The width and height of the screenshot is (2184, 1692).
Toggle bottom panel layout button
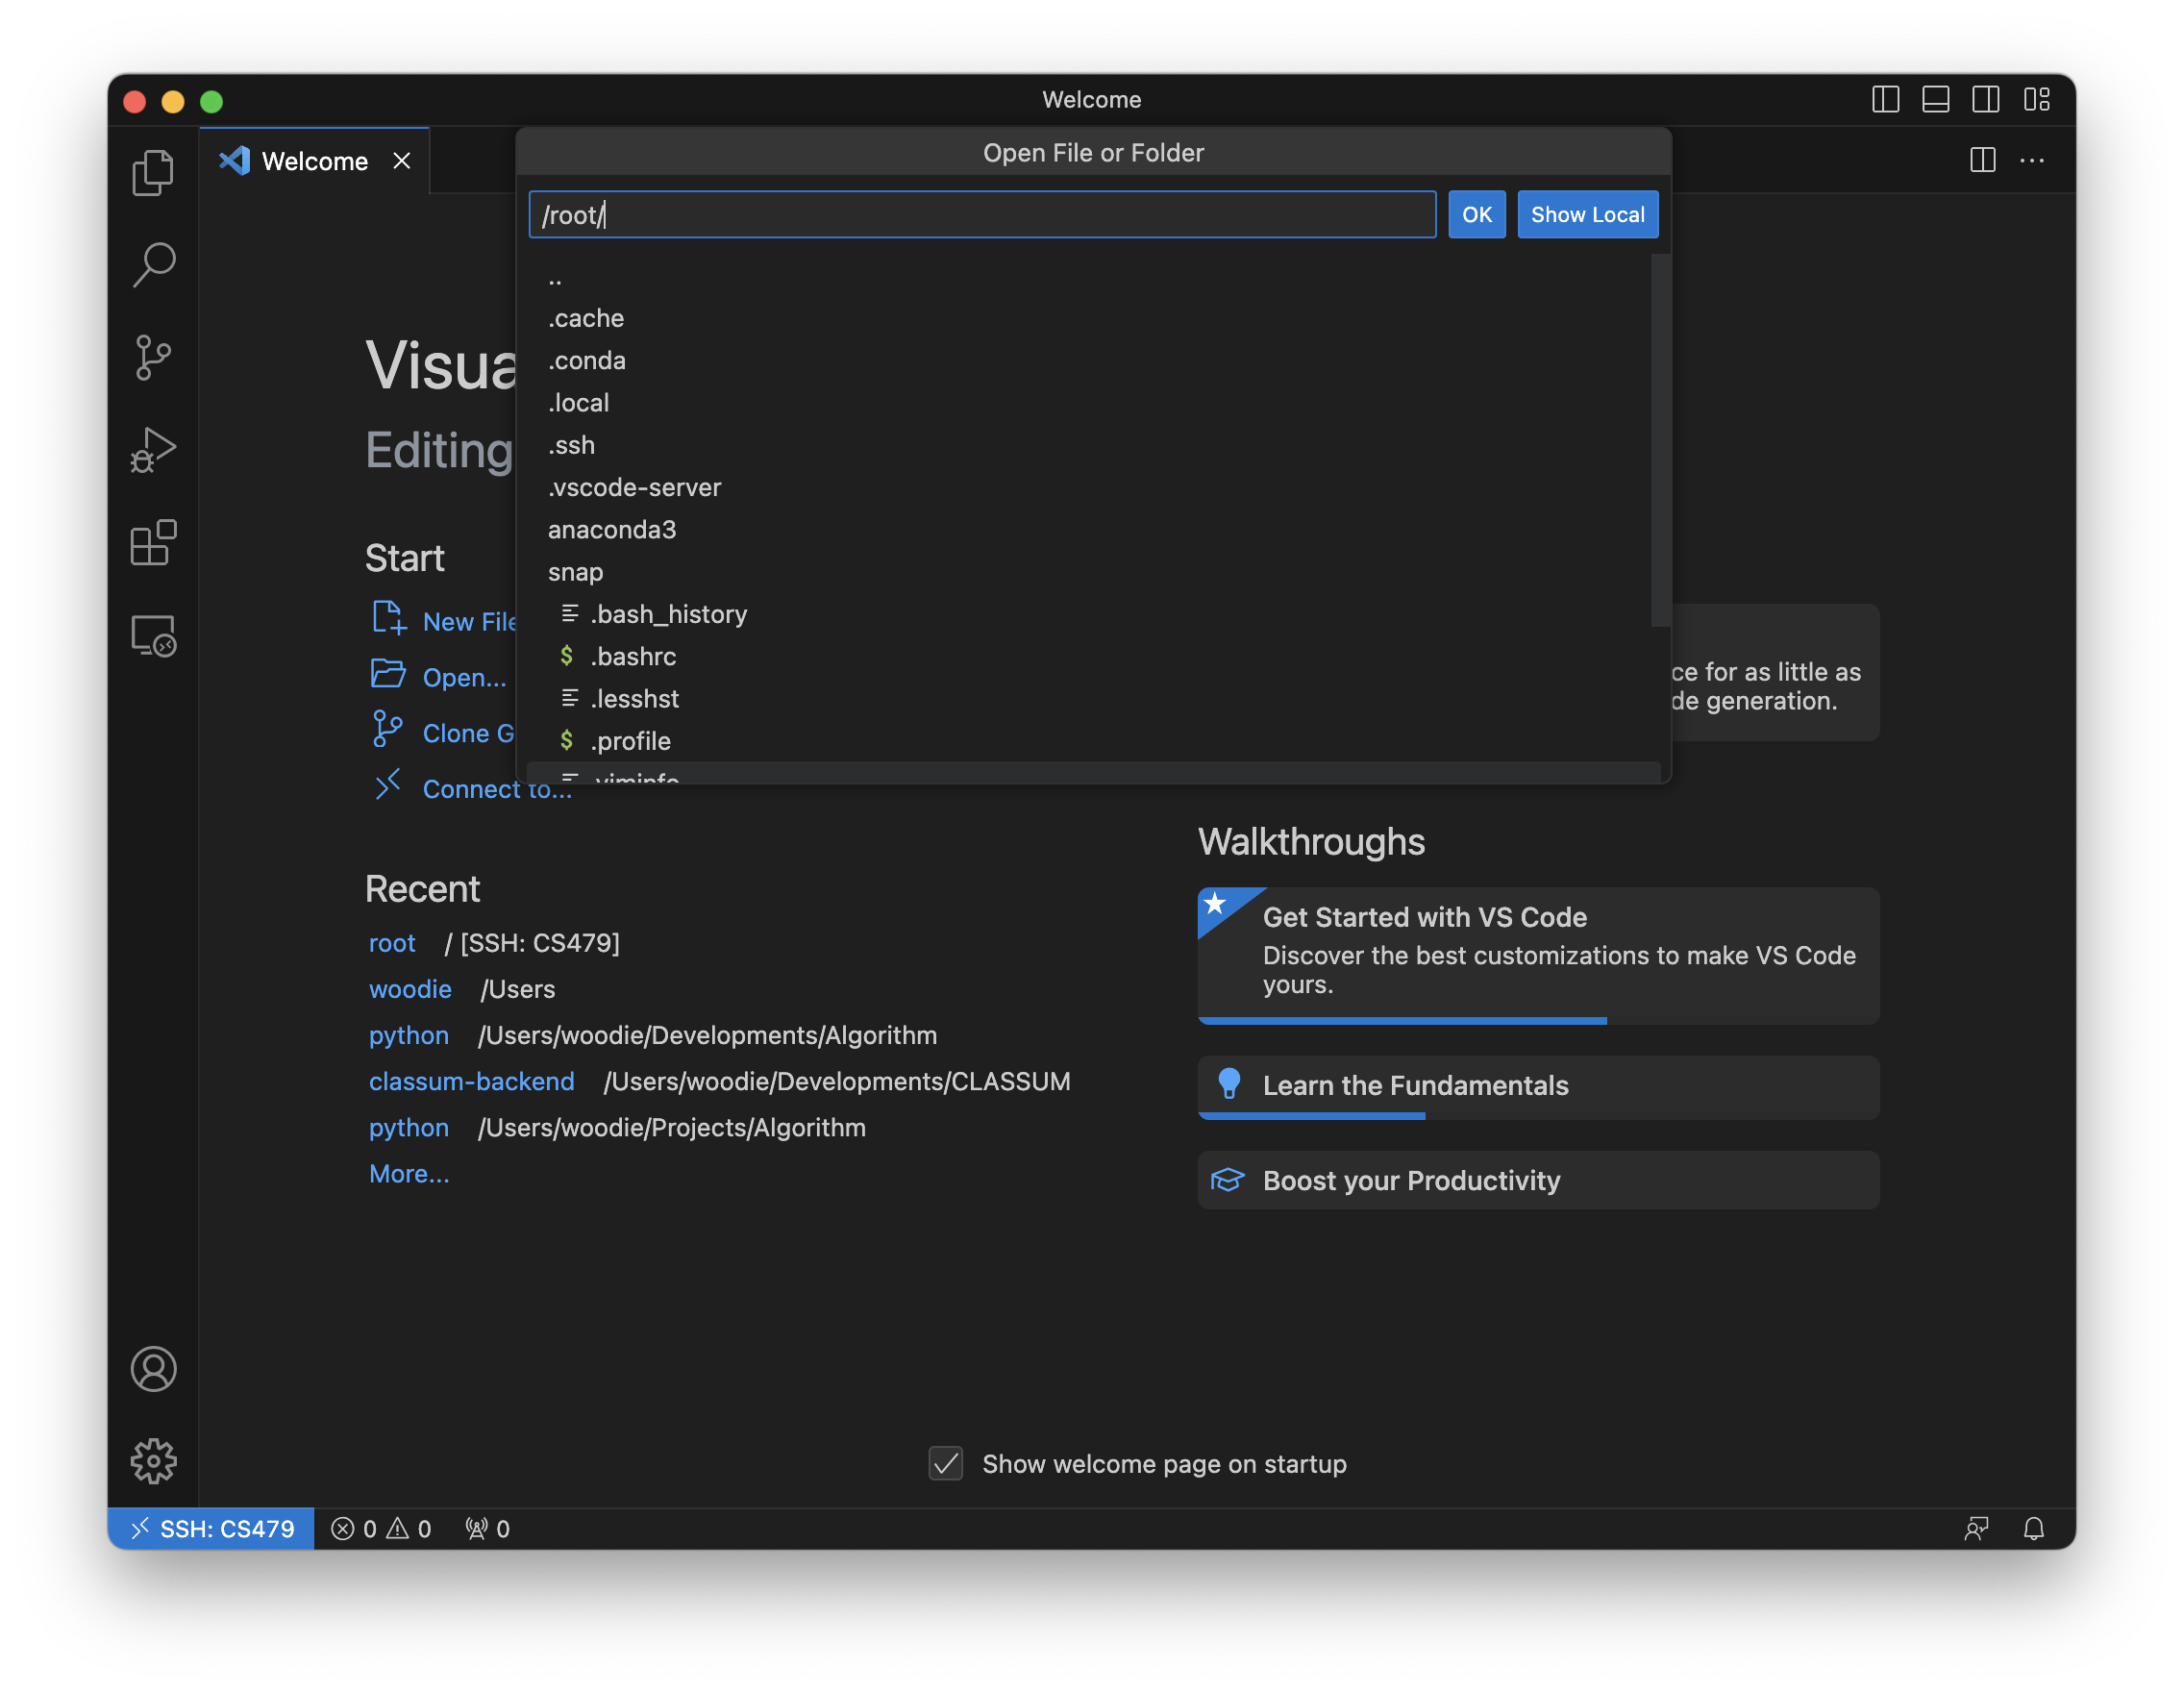pyautogui.click(x=1935, y=100)
